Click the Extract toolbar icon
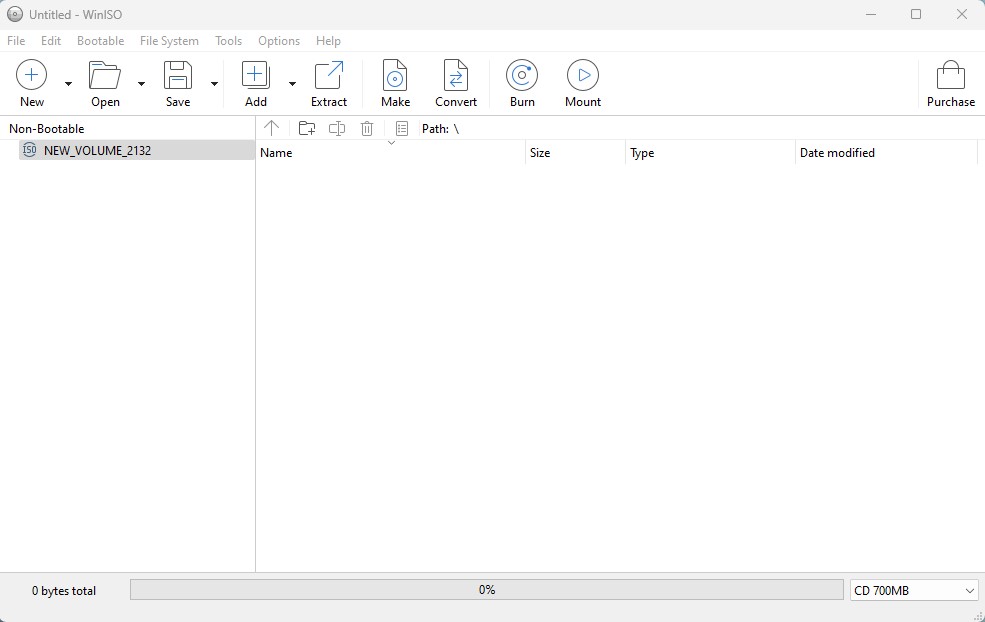The width and height of the screenshot is (985, 622). [x=329, y=75]
